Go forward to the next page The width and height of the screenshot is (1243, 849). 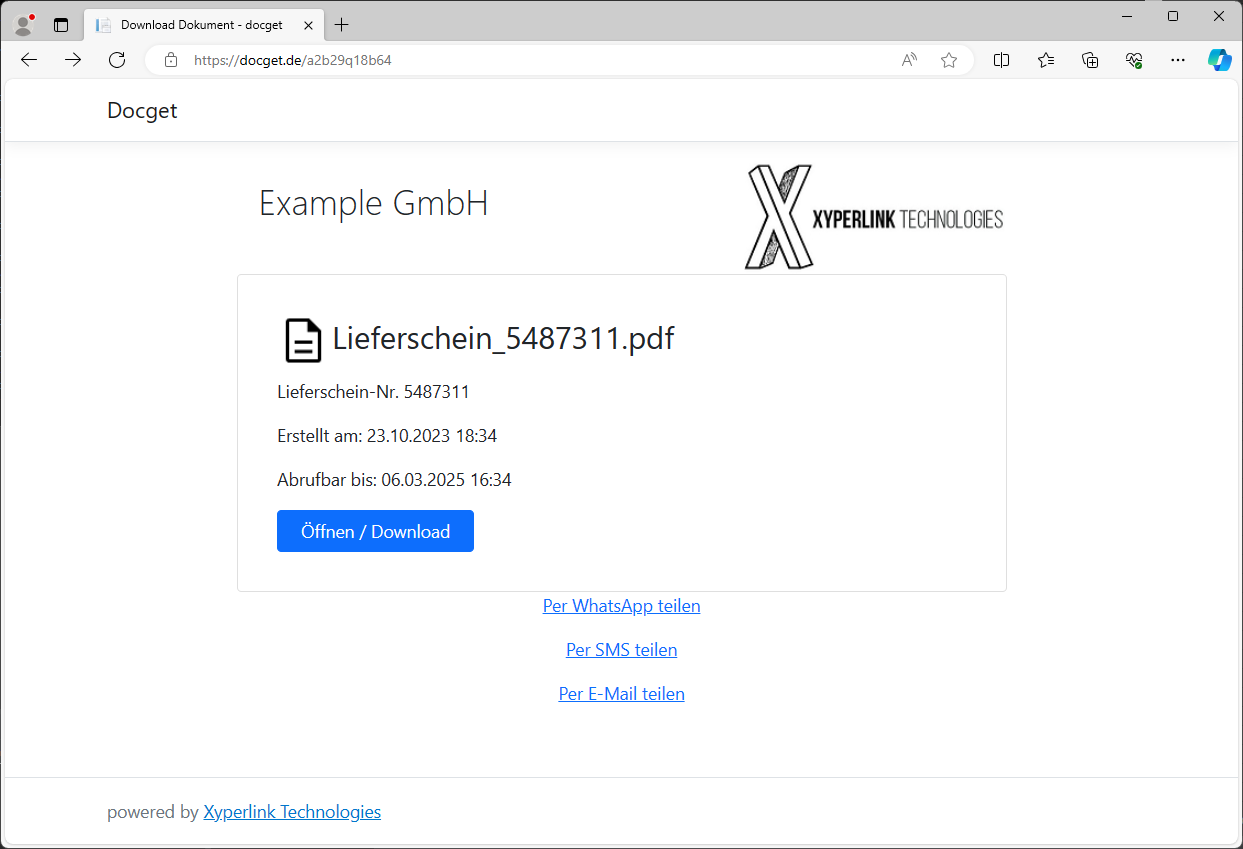73,60
